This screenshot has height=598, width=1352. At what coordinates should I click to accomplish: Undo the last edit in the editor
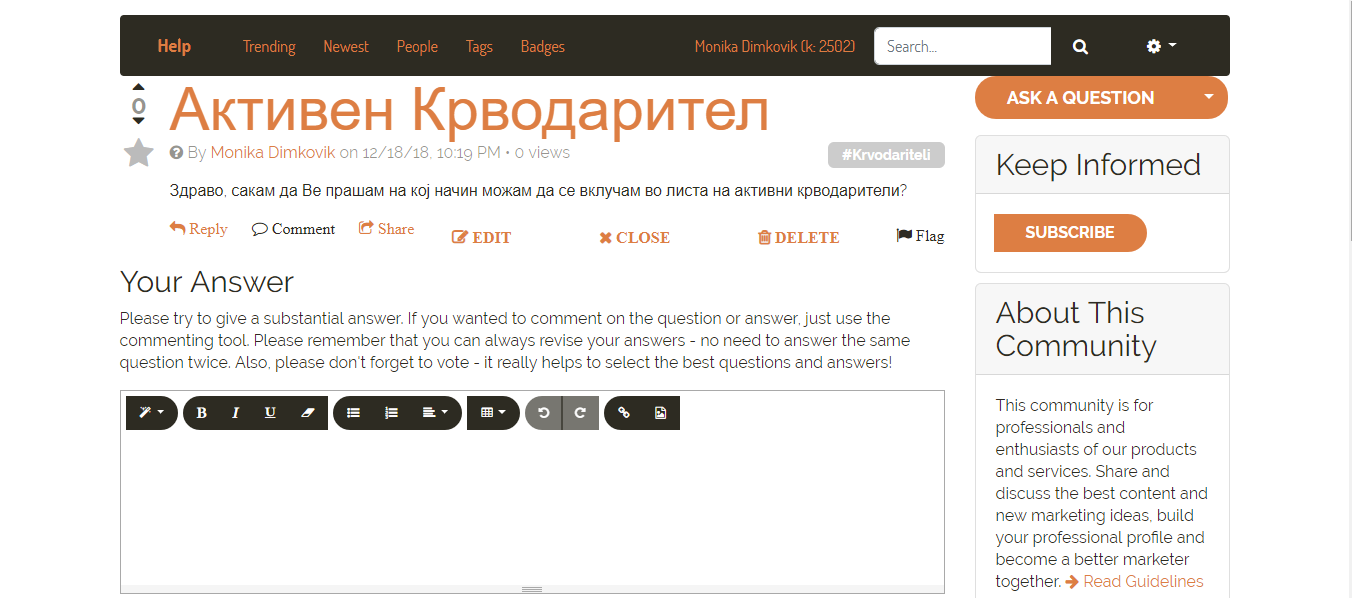tap(544, 413)
